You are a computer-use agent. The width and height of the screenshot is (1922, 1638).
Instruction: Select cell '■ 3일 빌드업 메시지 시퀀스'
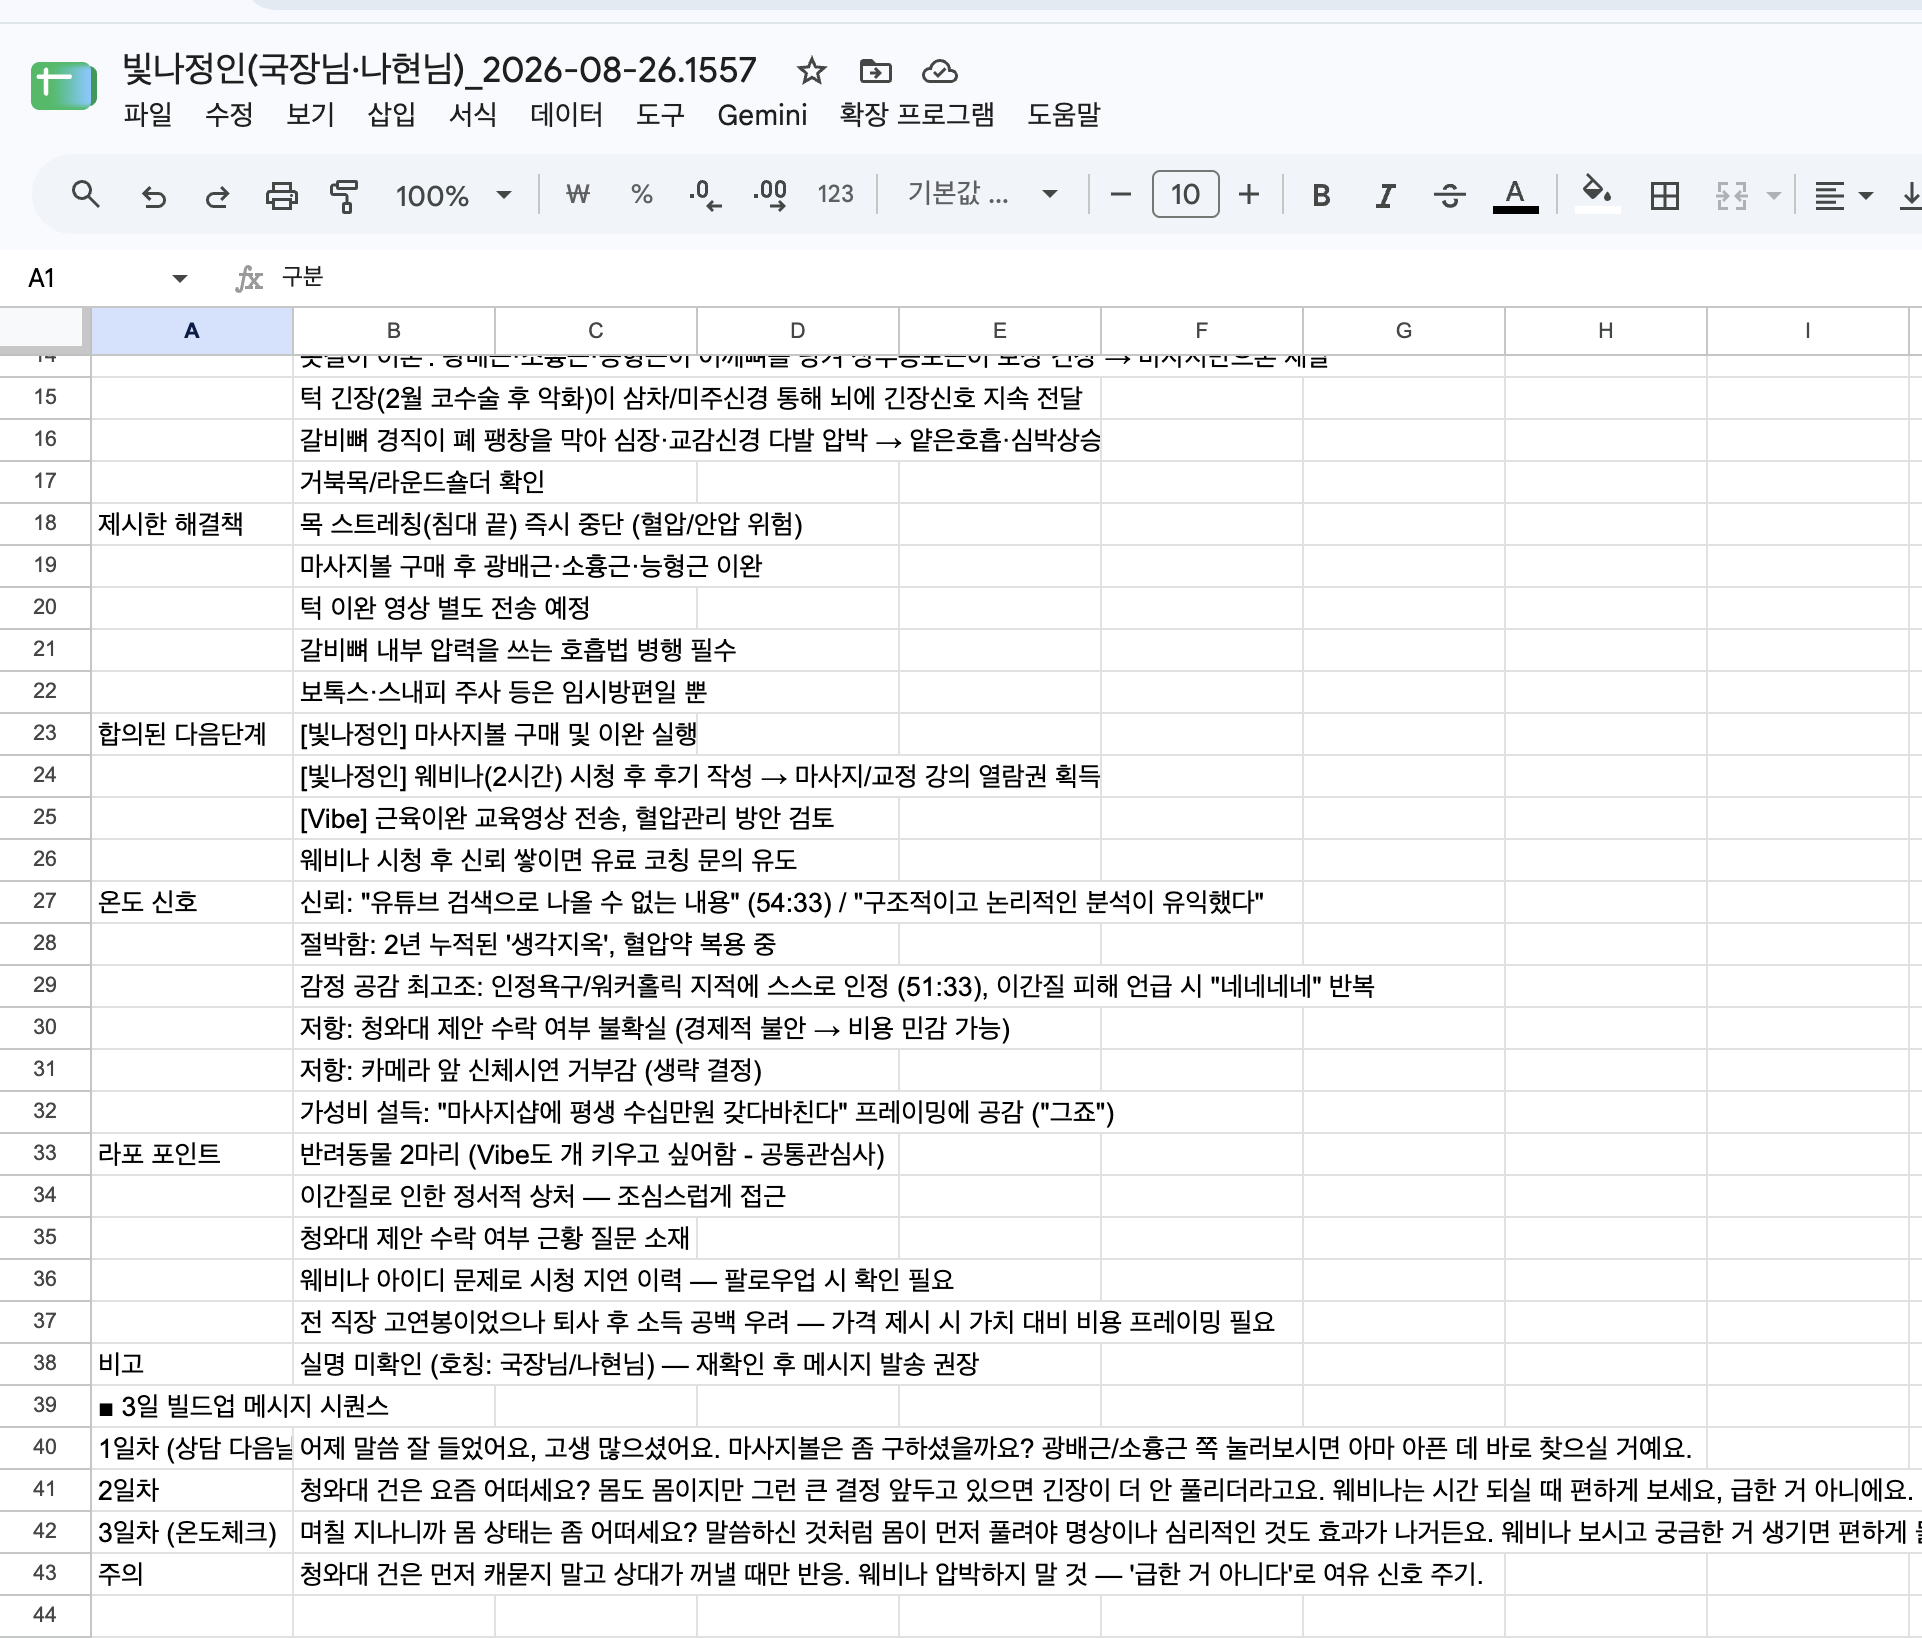(x=192, y=1405)
